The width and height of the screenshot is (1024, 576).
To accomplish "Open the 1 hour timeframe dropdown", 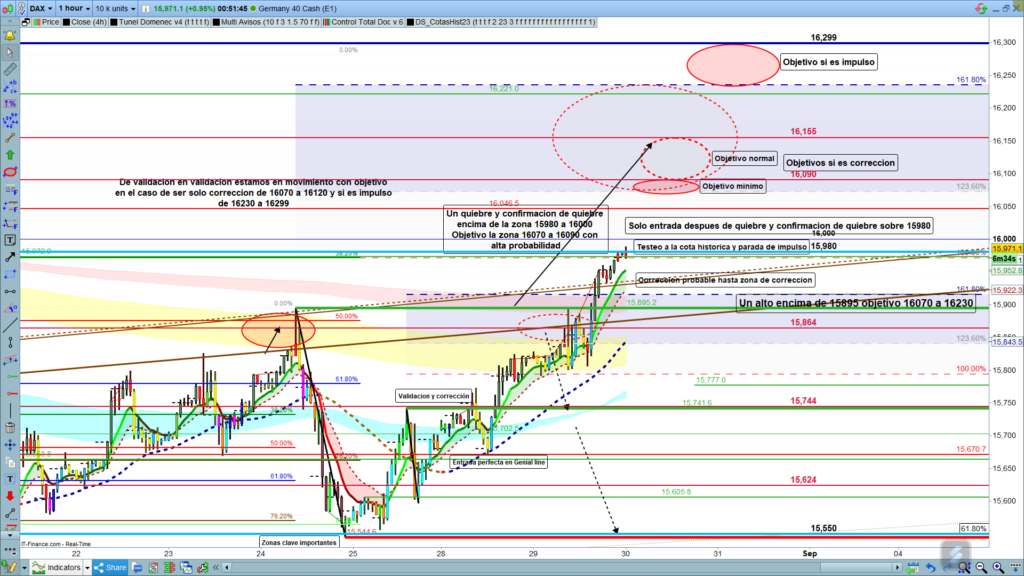I will coord(73,7).
